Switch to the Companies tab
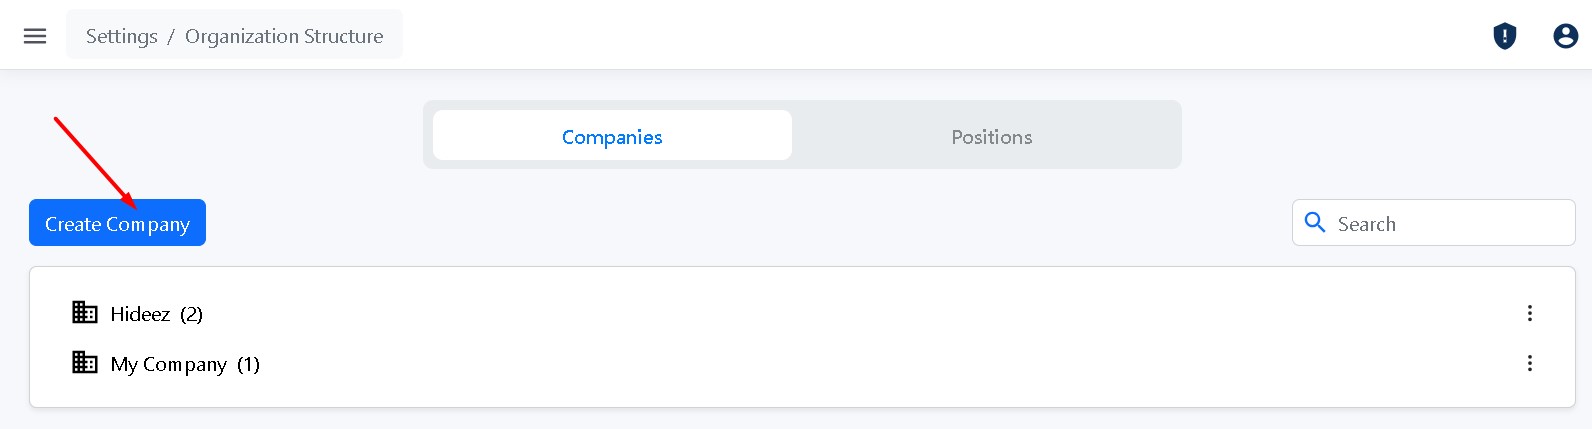1592x429 pixels. tap(612, 136)
